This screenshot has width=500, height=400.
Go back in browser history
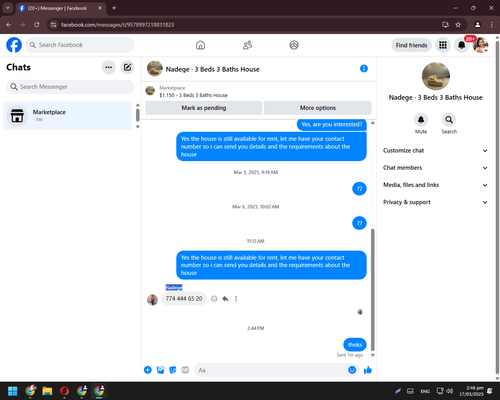[x=9, y=25]
